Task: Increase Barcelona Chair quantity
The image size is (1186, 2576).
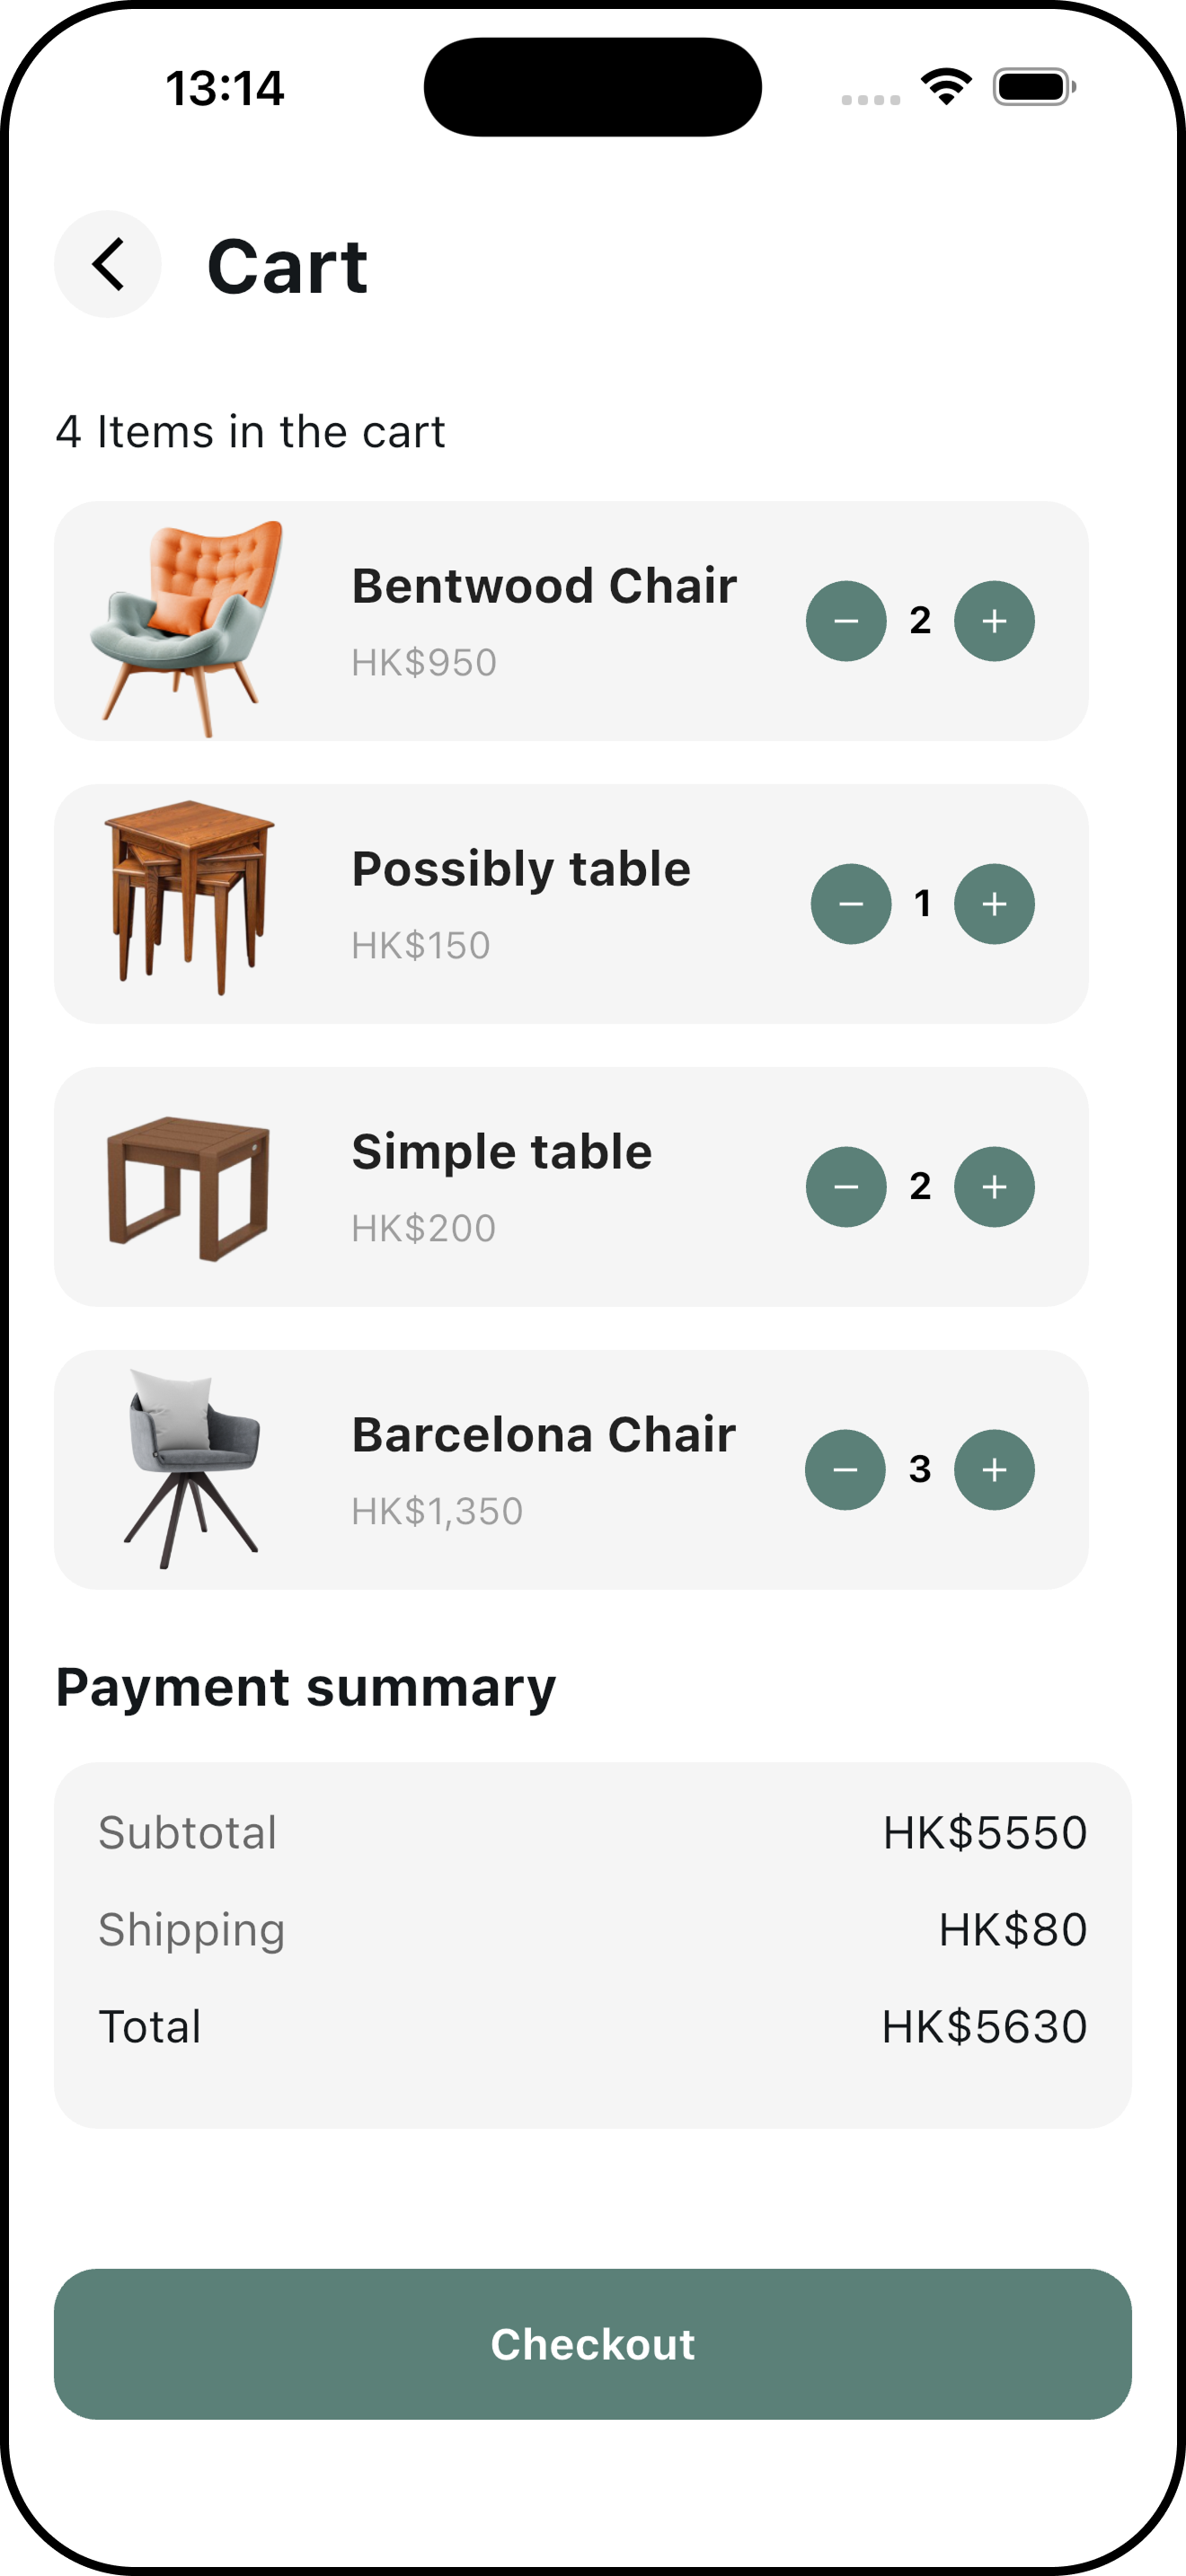Action: pyautogui.click(x=994, y=1470)
